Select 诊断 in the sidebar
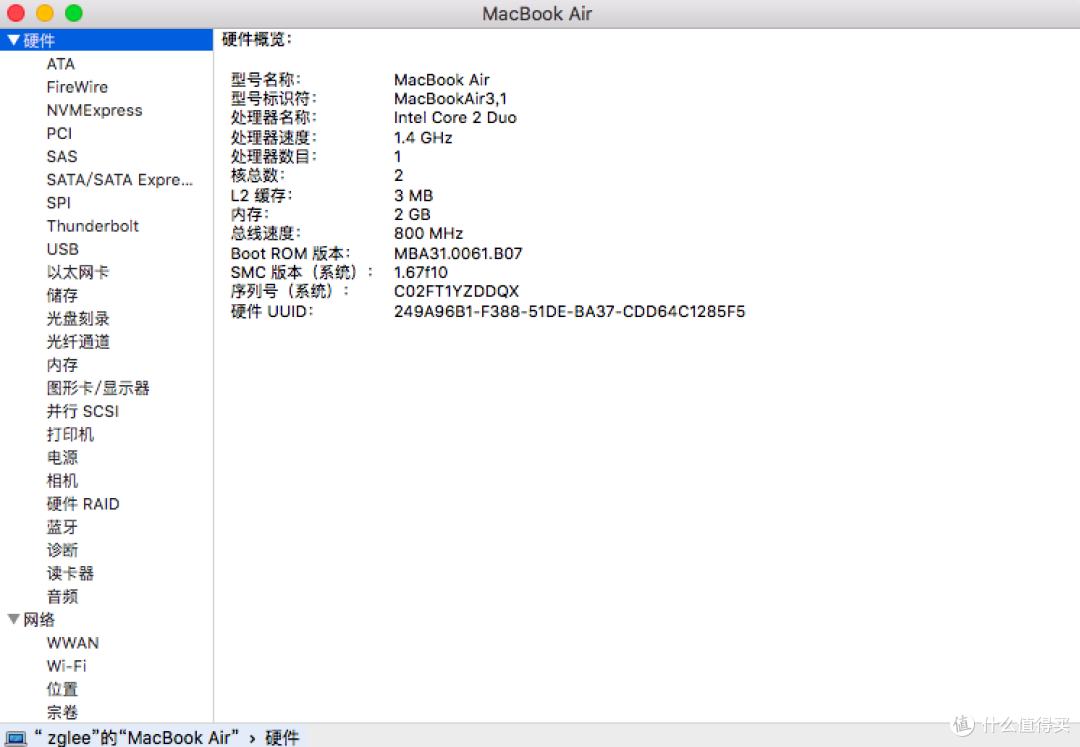Screen dimensions: 1080x747 pyautogui.click(x=62, y=550)
